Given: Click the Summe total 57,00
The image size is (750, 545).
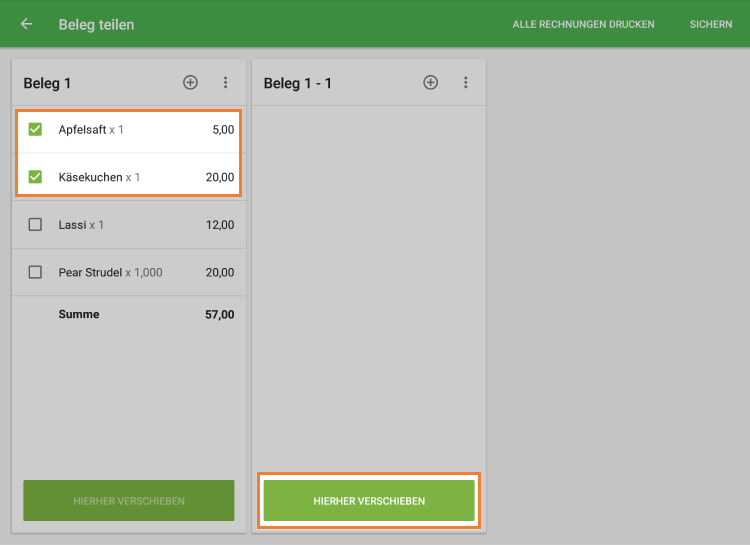Looking at the screenshot, I should coord(220,314).
